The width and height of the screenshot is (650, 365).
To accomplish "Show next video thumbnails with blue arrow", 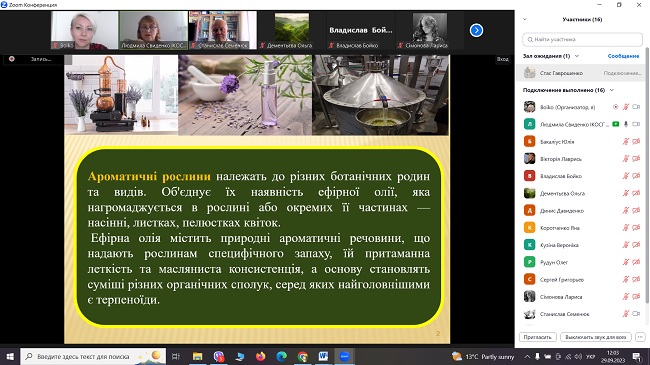I will [x=476, y=30].
